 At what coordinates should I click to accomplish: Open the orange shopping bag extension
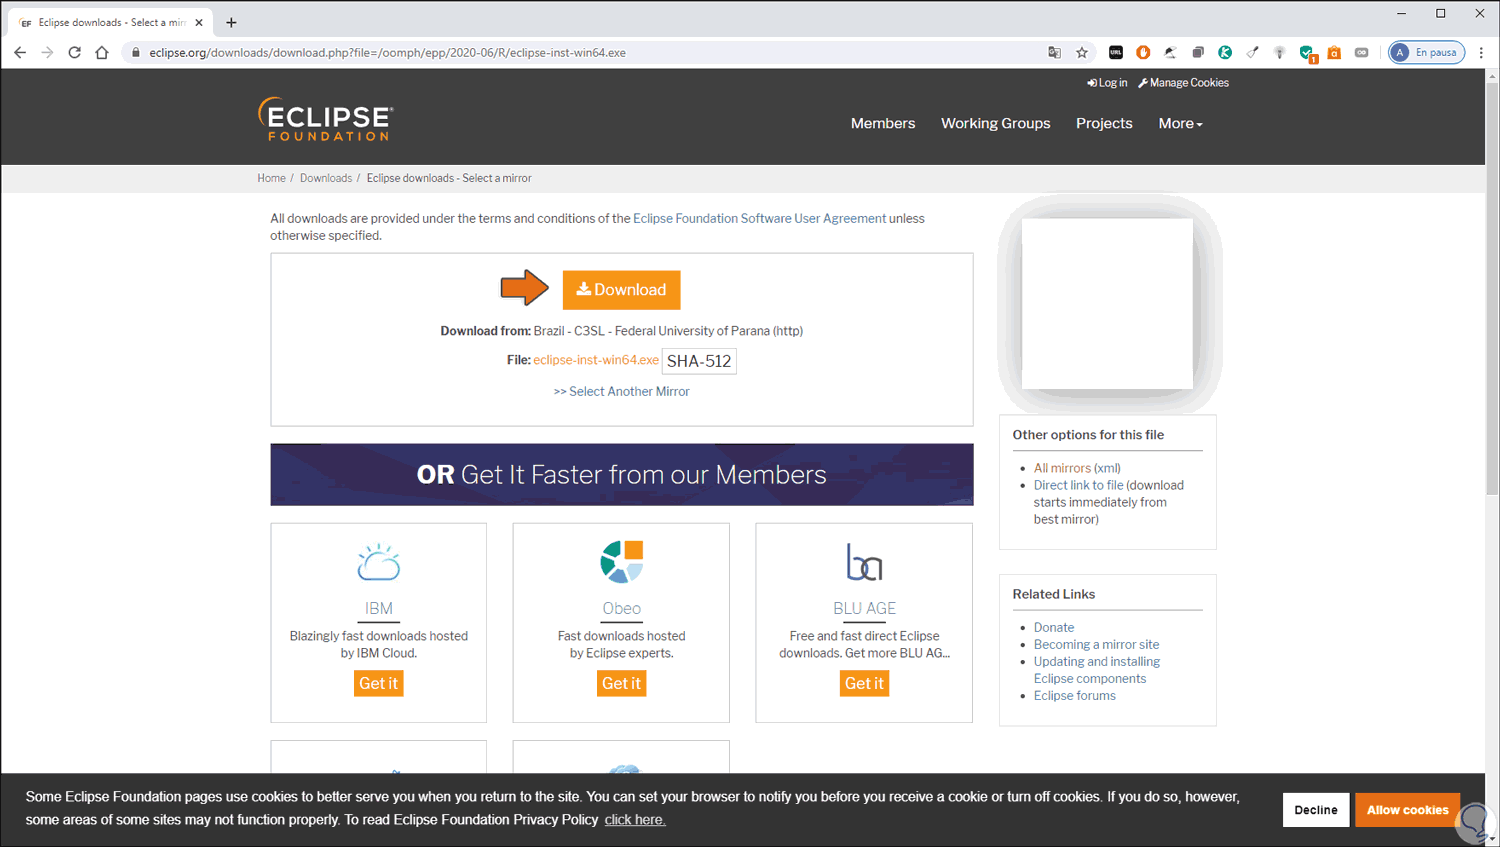pos(1334,53)
